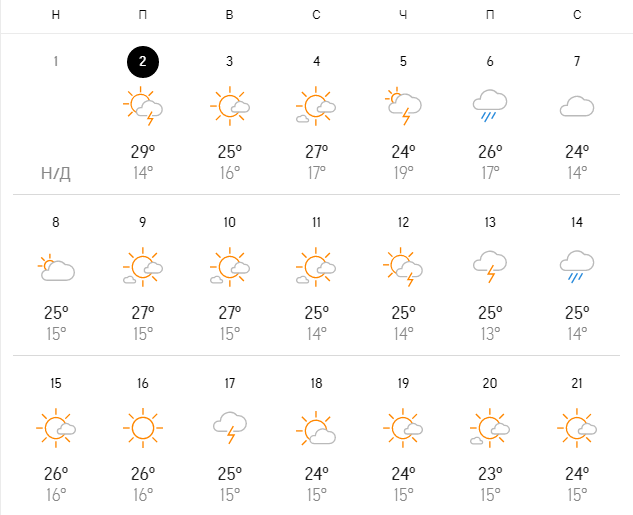Screen dimensions: 633x515
Task: Select date 1 marked Н/Д
Action: [56, 61]
